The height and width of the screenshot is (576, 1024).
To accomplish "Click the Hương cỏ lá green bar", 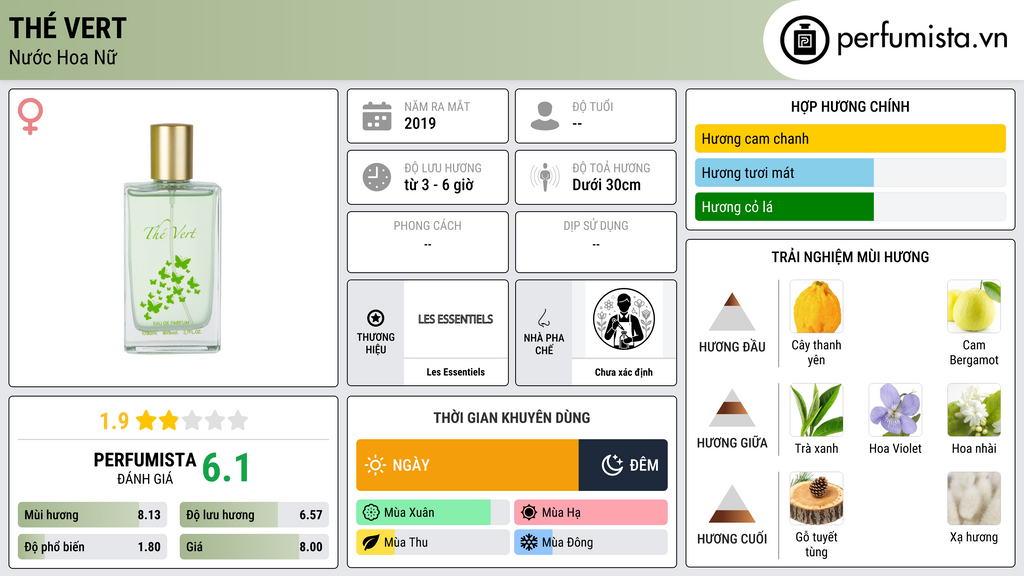I will pyautogui.click(x=784, y=207).
